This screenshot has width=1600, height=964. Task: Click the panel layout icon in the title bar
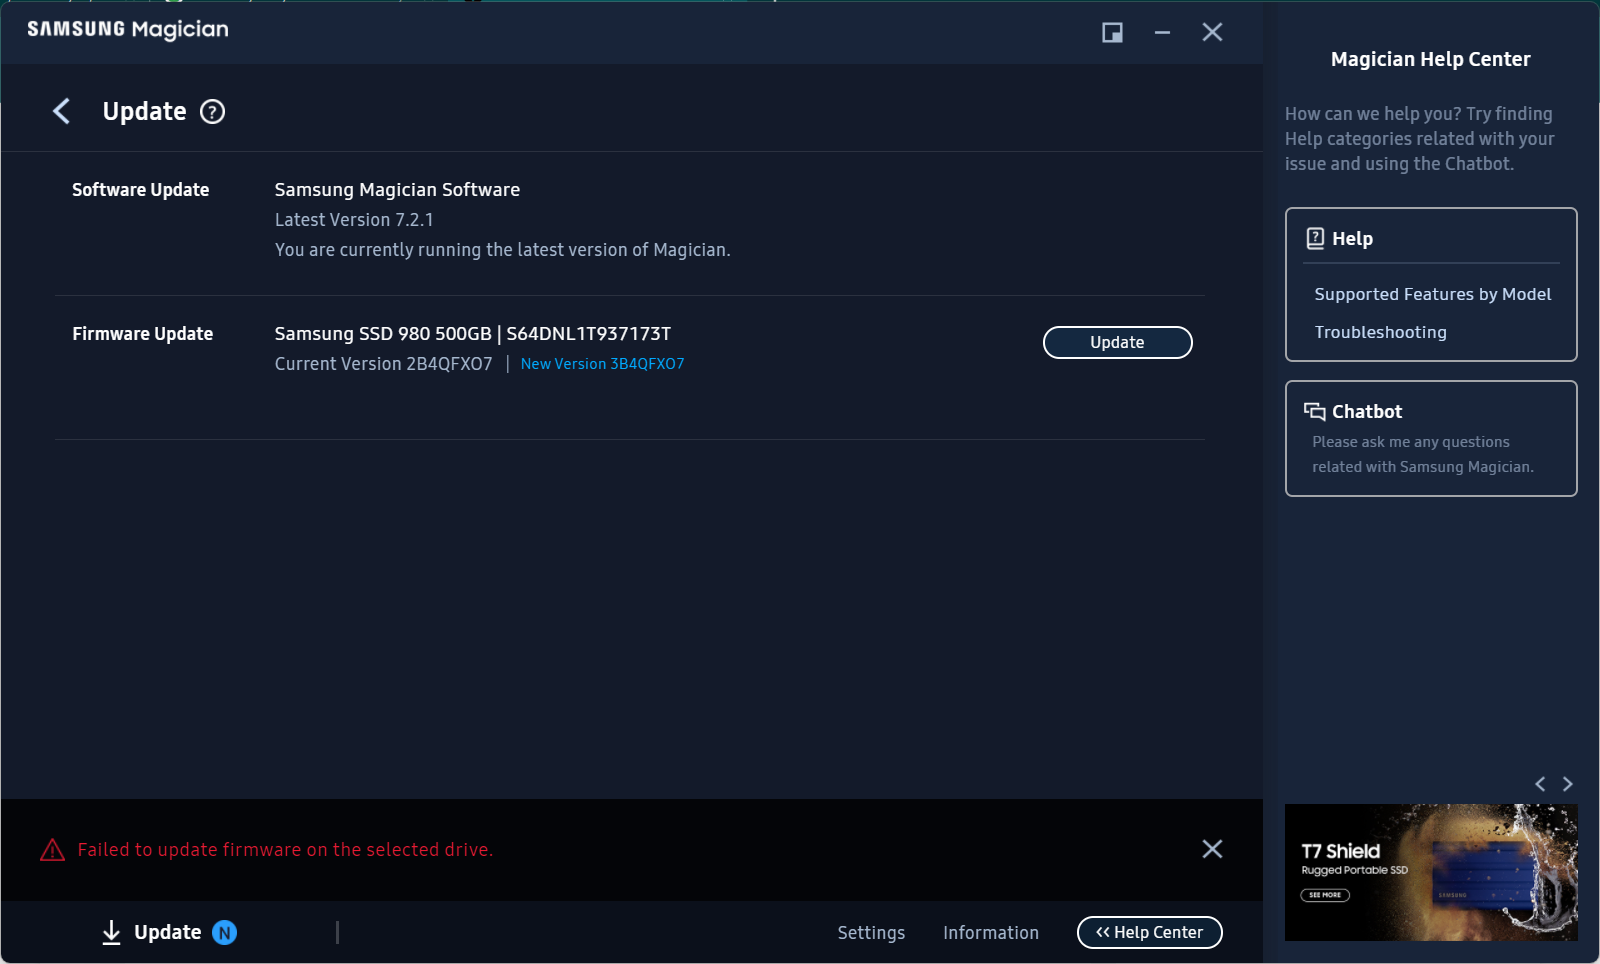1111,31
